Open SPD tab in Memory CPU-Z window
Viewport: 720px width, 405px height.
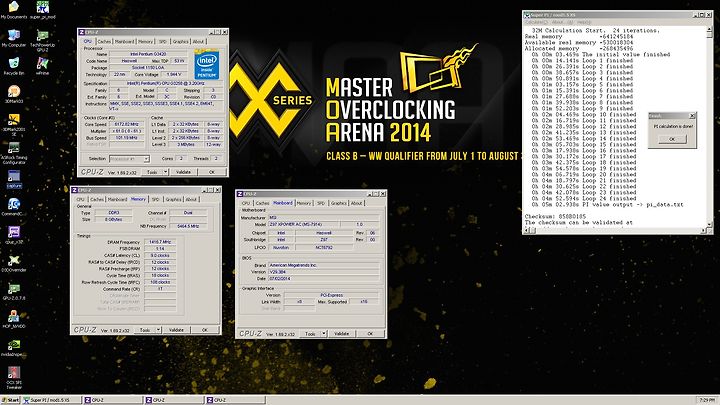tap(155, 199)
